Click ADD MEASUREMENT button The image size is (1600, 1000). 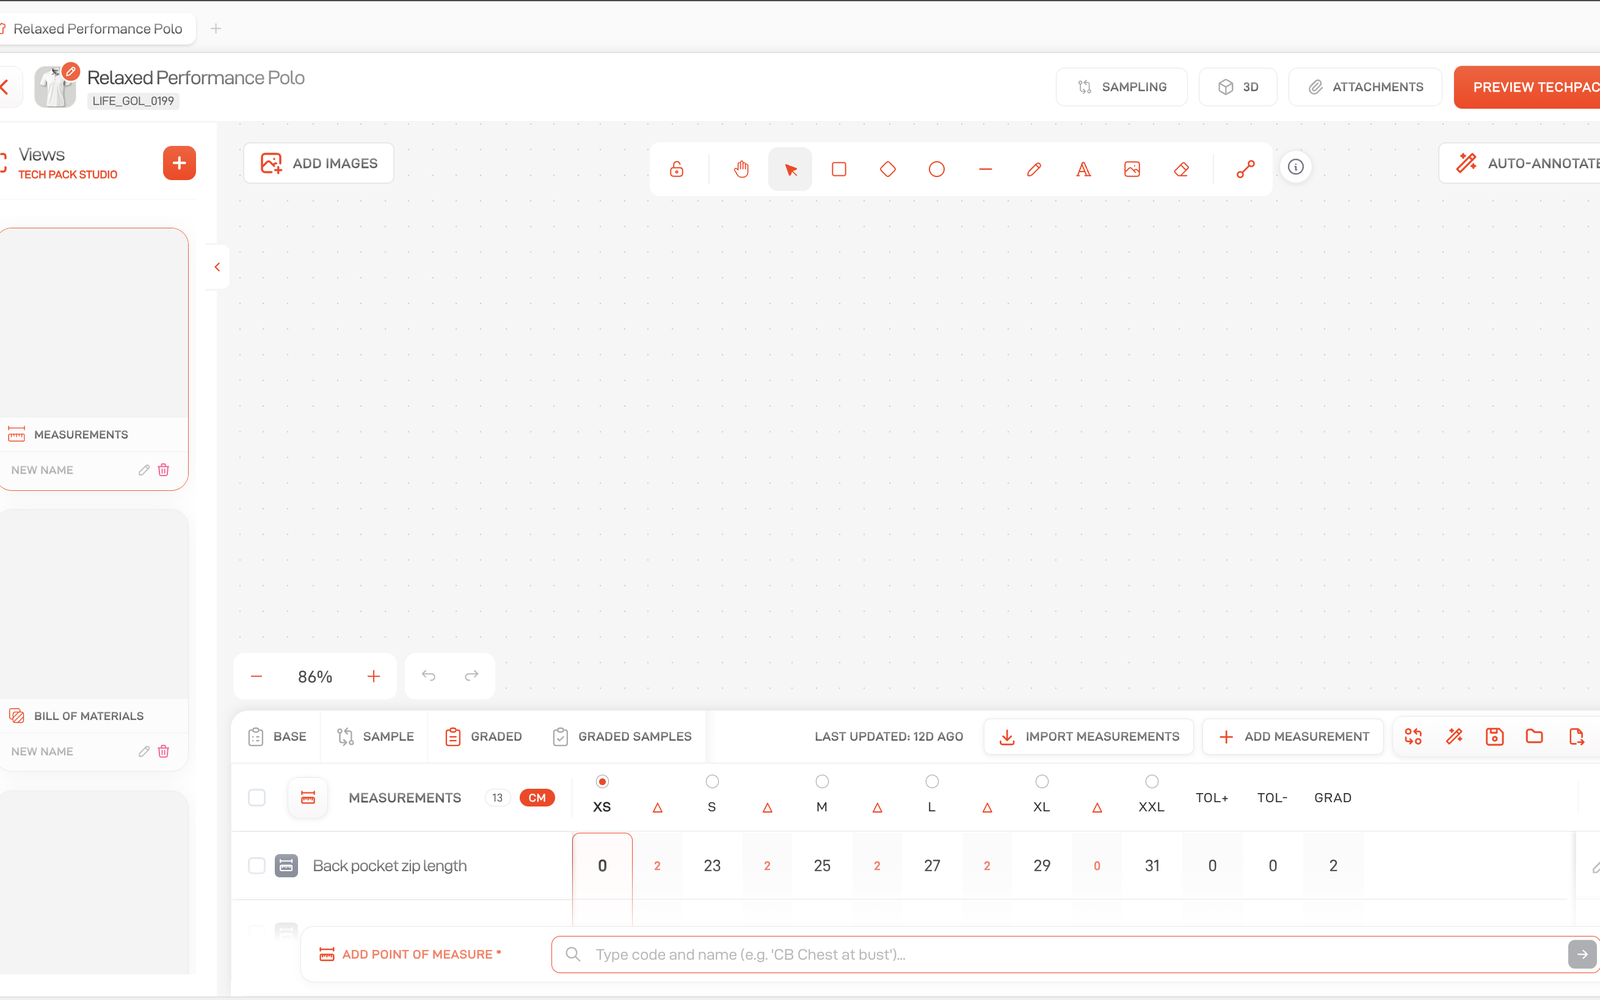coord(1293,736)
